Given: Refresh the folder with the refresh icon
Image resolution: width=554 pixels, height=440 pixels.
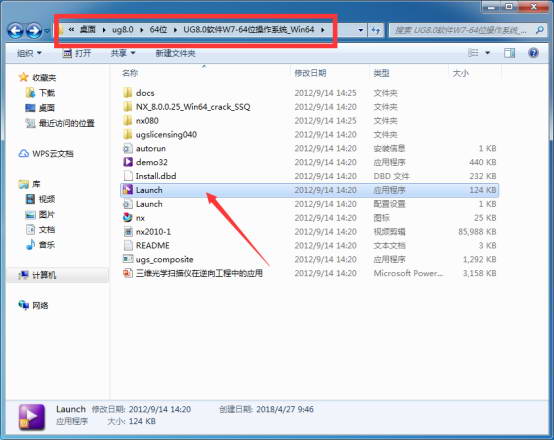Looking at the screenshot, I should [376, 30].
